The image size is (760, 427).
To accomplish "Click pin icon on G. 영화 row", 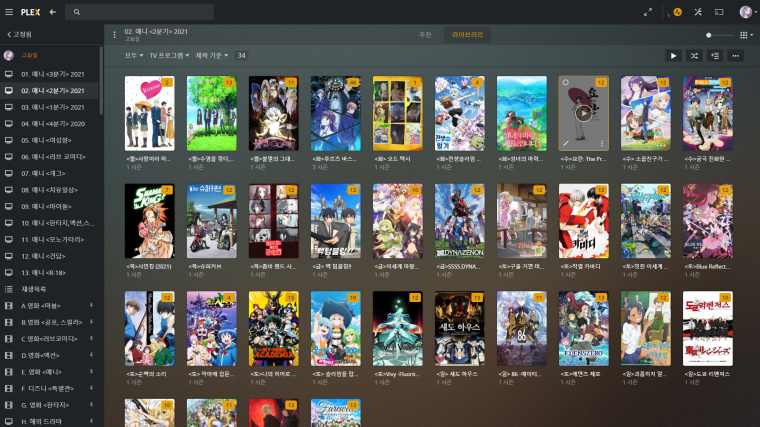I will tap(91, 405).
